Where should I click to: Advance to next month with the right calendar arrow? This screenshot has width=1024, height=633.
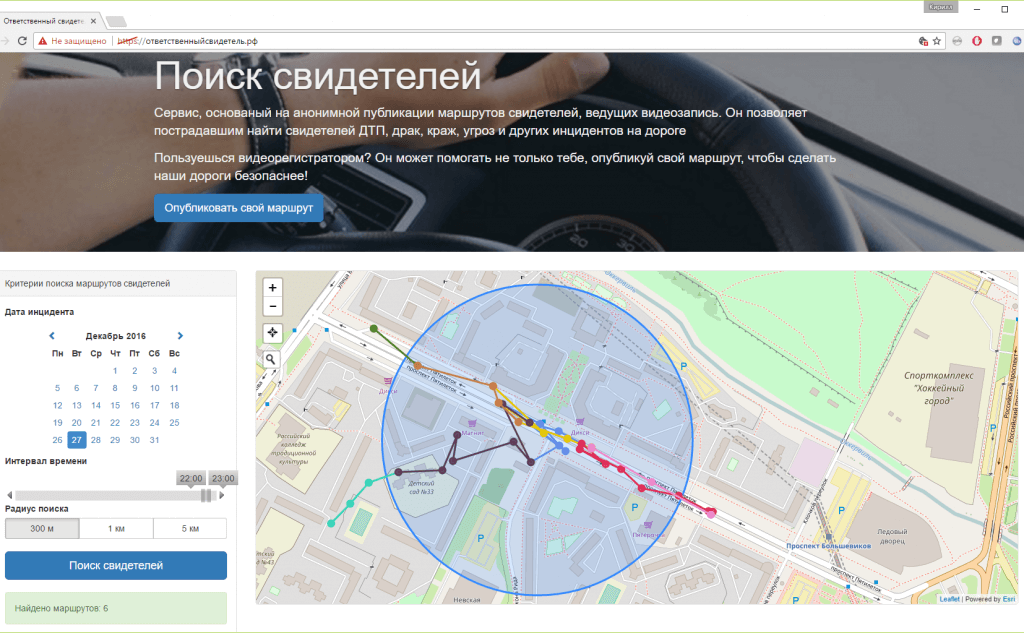(179, 336)
